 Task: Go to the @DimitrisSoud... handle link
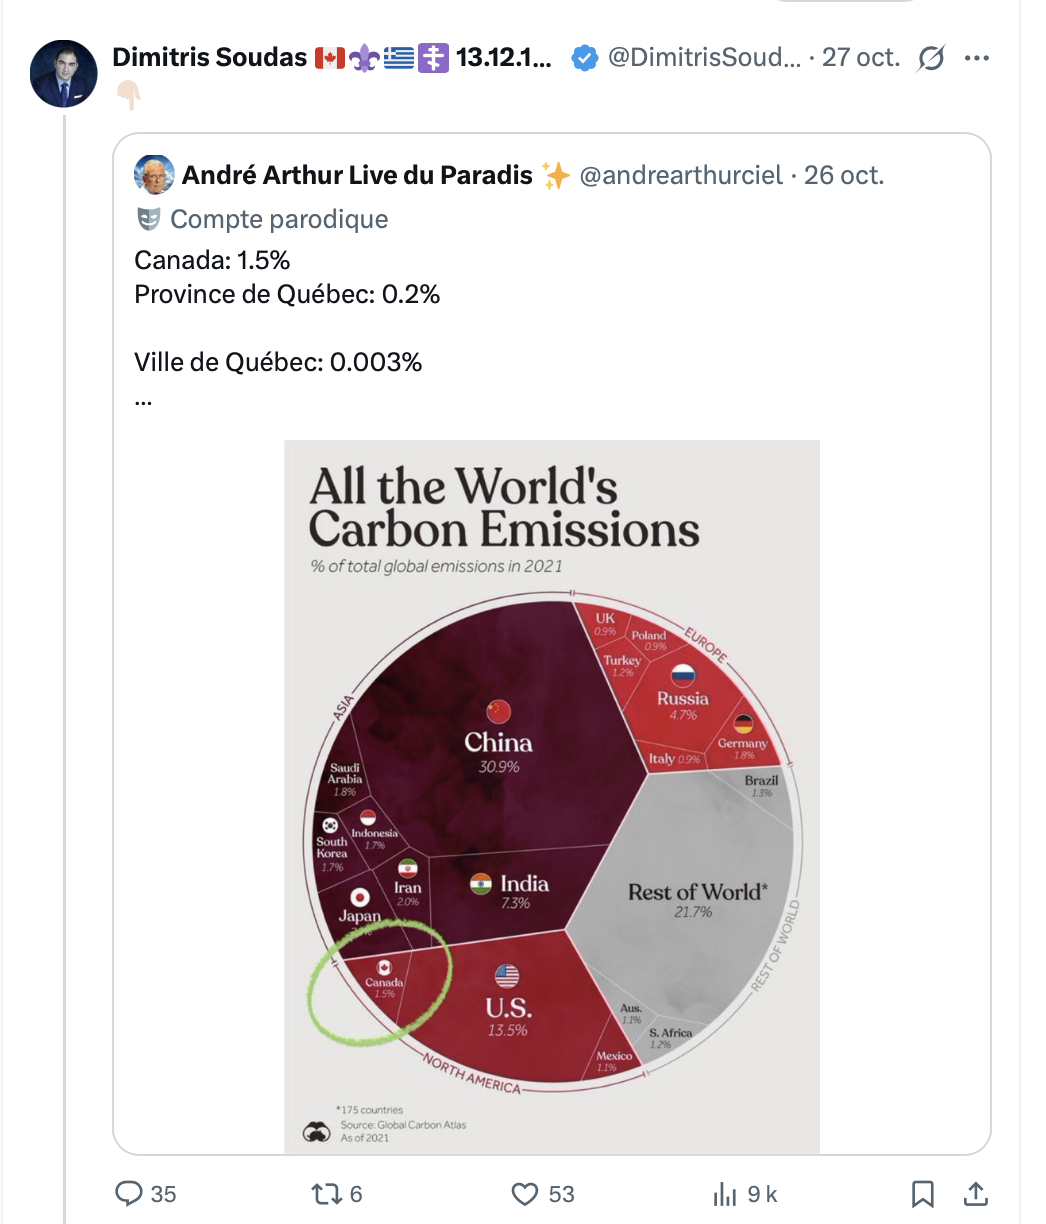click(x=704, y=58)
